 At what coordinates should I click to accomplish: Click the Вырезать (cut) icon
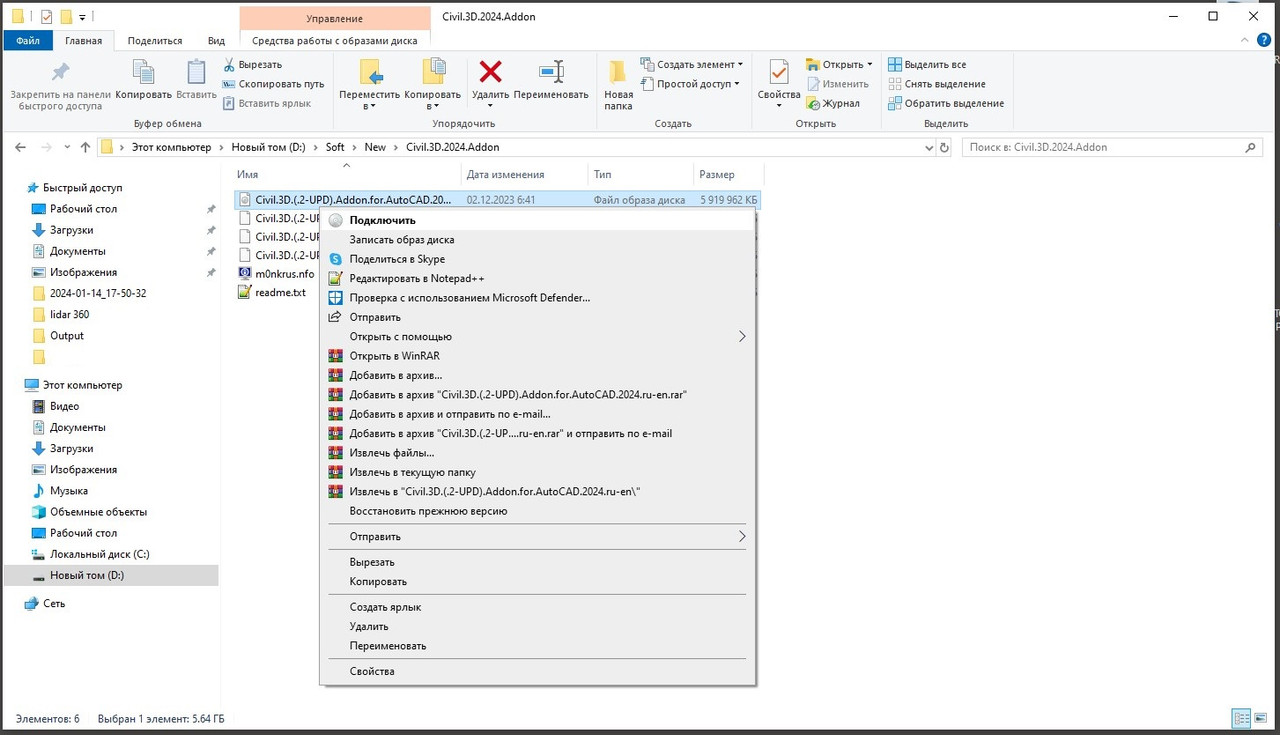tap(229, 64)
